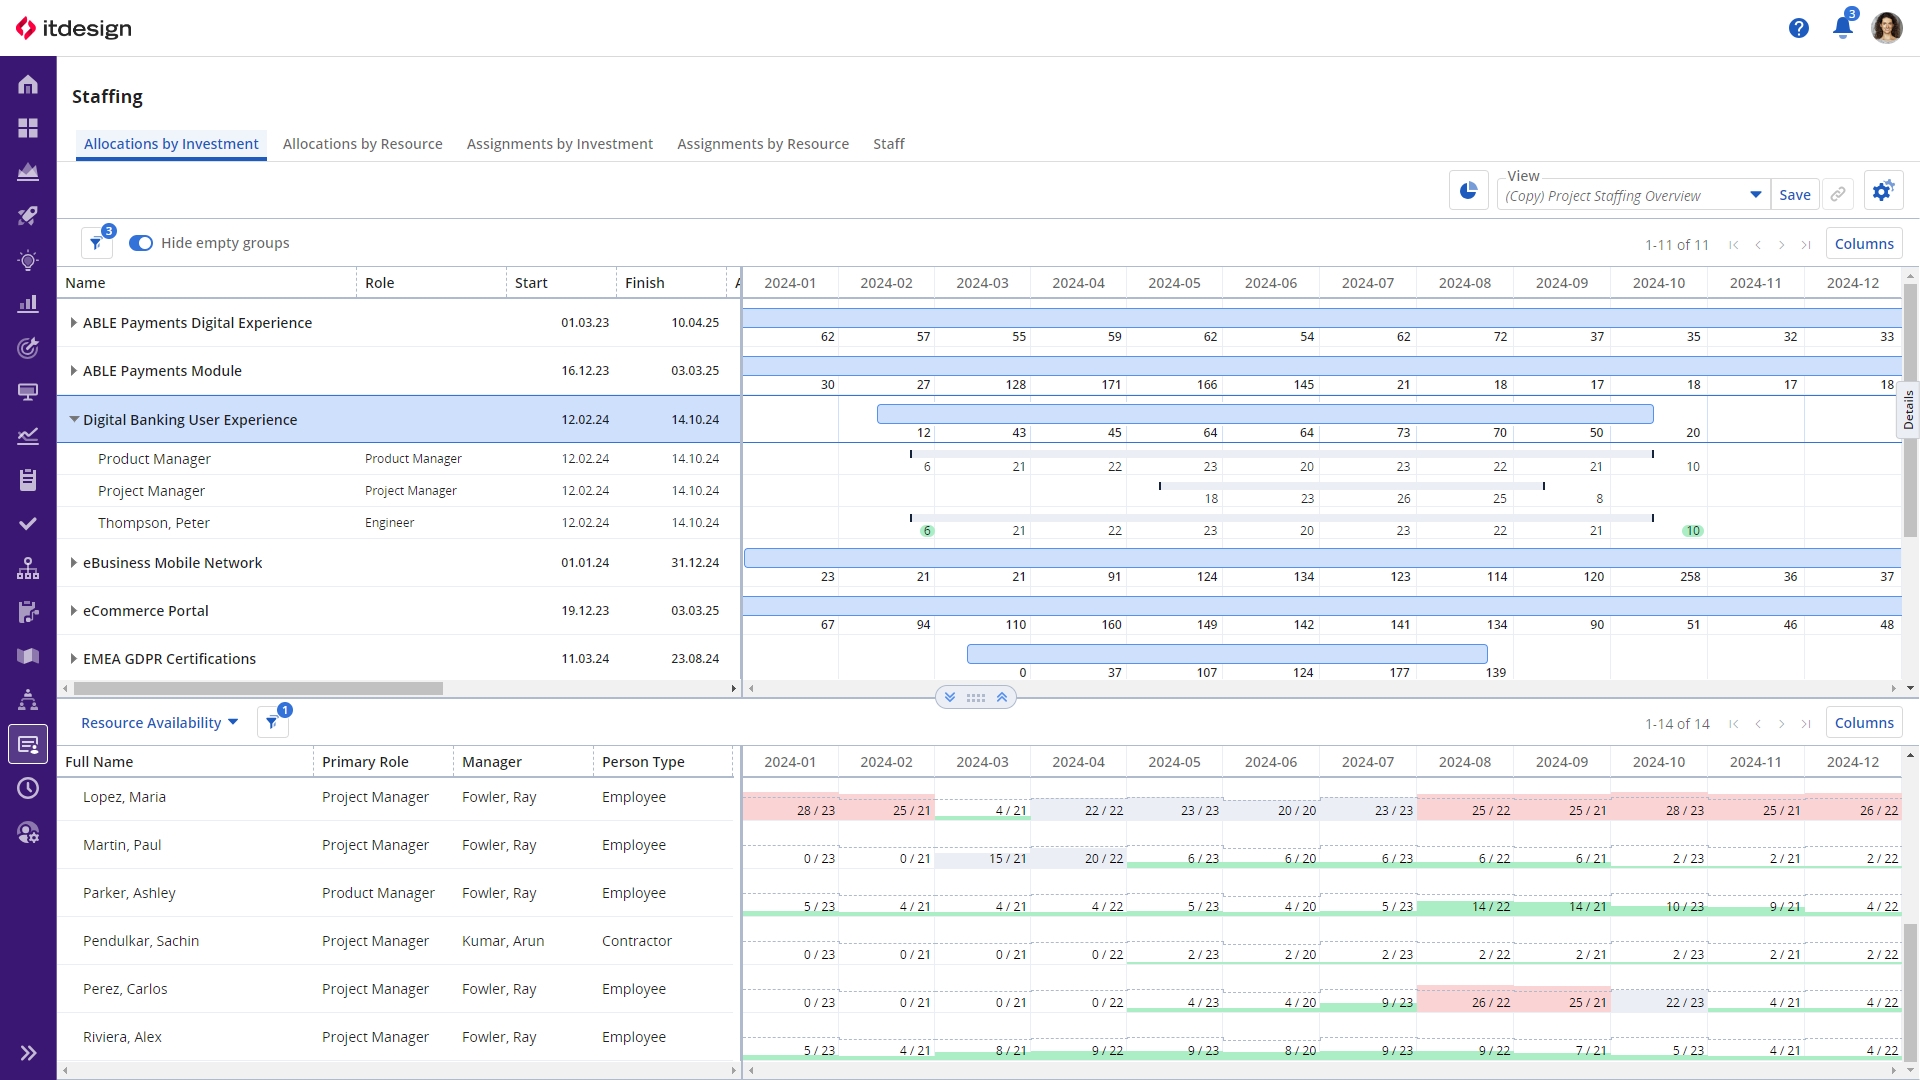Switch to Allocations by Resource tab
This screenshot has height=1080, width=1920.
click(x=362, y=144)
